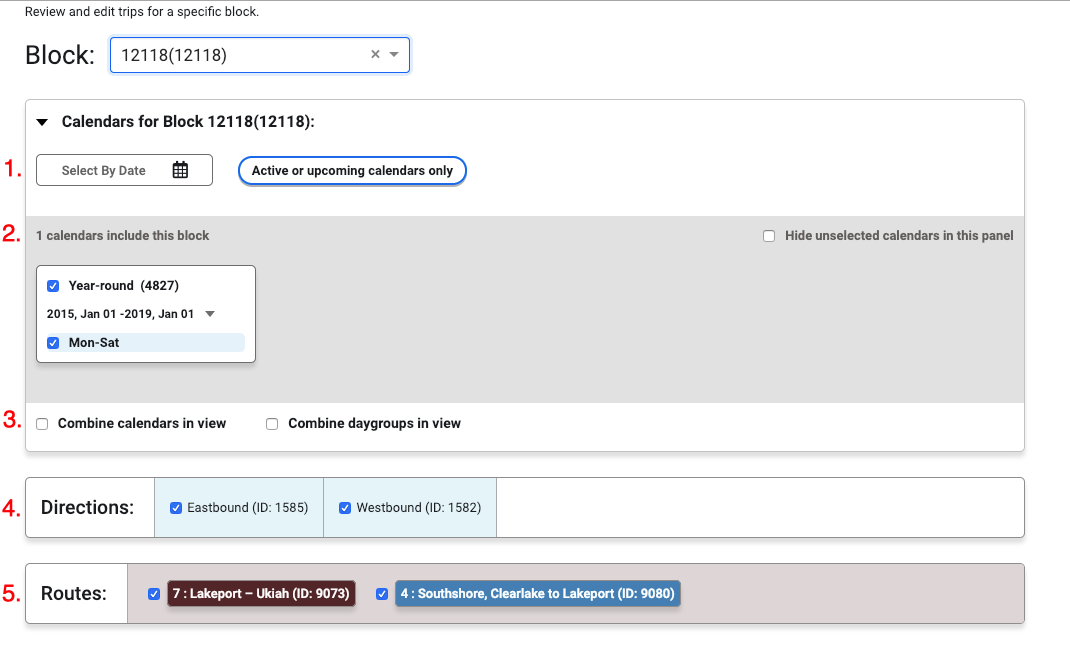Click the 4 : Southshore, Clearlake to Lakeport badge

pos(538,593)
